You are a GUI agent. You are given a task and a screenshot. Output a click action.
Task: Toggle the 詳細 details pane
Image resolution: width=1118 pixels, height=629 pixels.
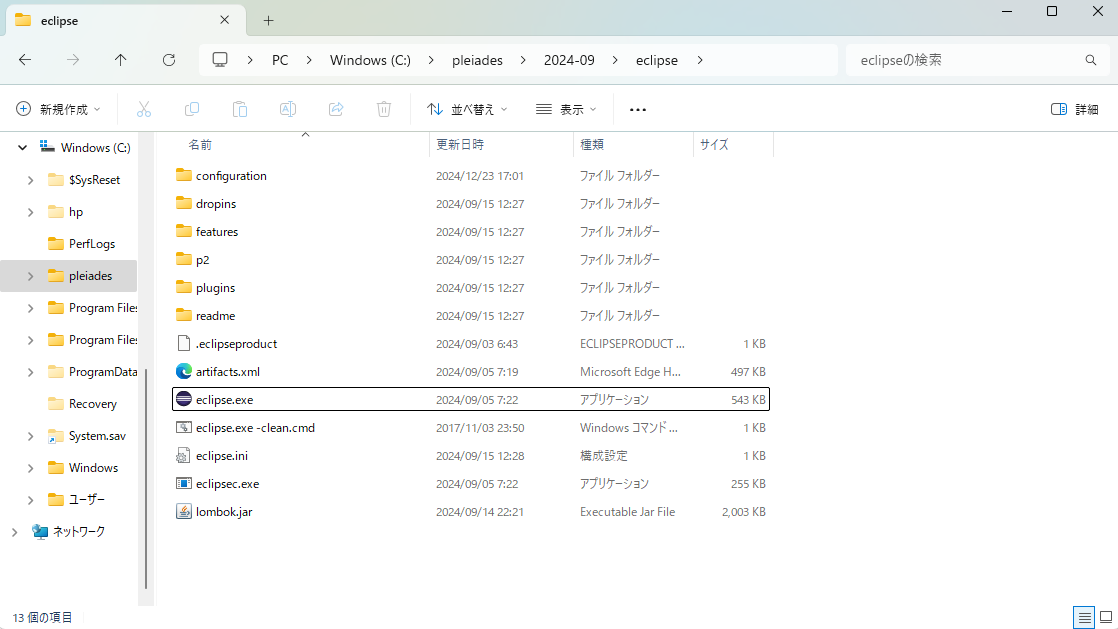(x=1075, y=109)
